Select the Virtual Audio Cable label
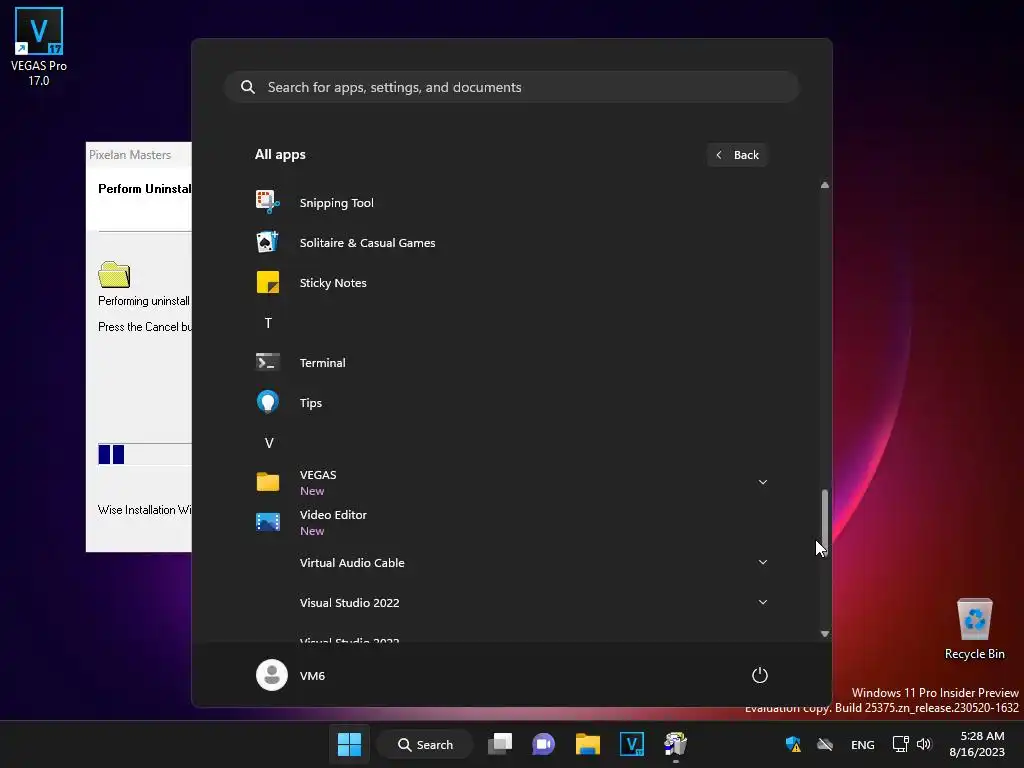 tap(352, 562)
